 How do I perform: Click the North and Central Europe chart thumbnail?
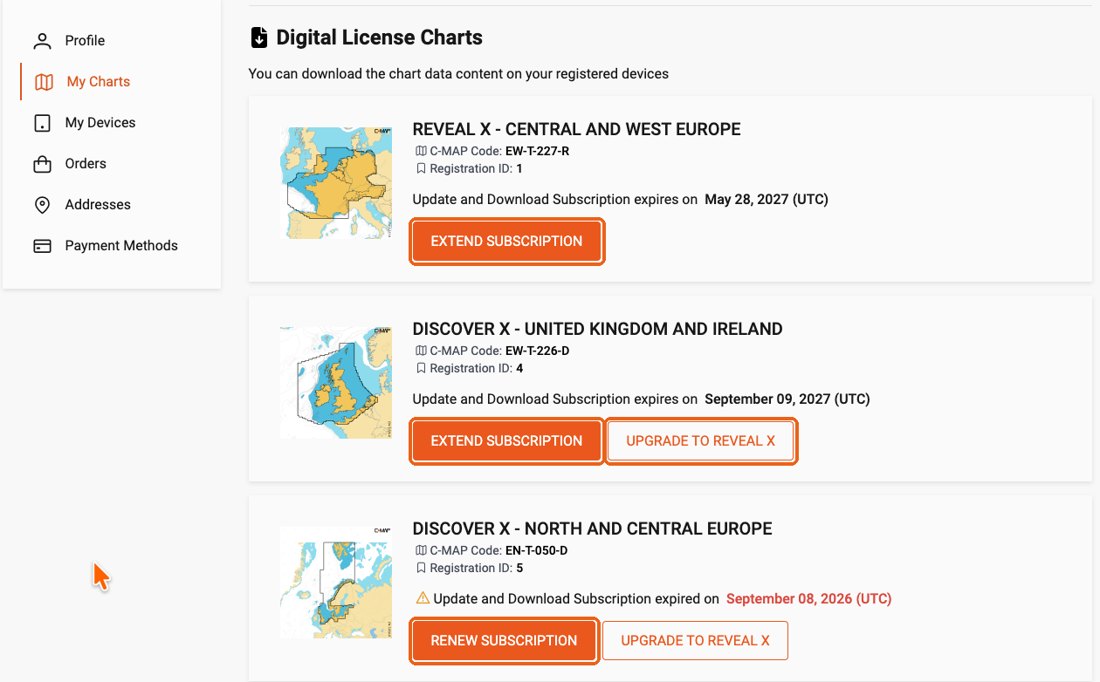(336, 582)
